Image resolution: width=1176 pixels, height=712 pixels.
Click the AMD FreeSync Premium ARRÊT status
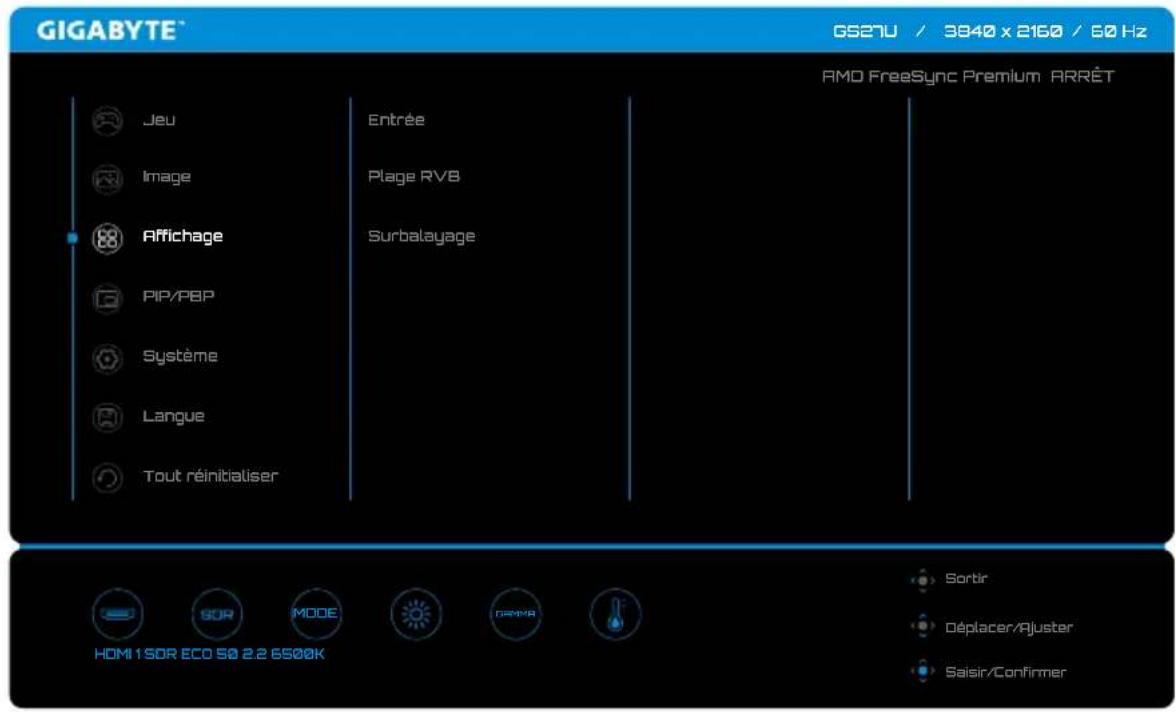click(968, 76)
